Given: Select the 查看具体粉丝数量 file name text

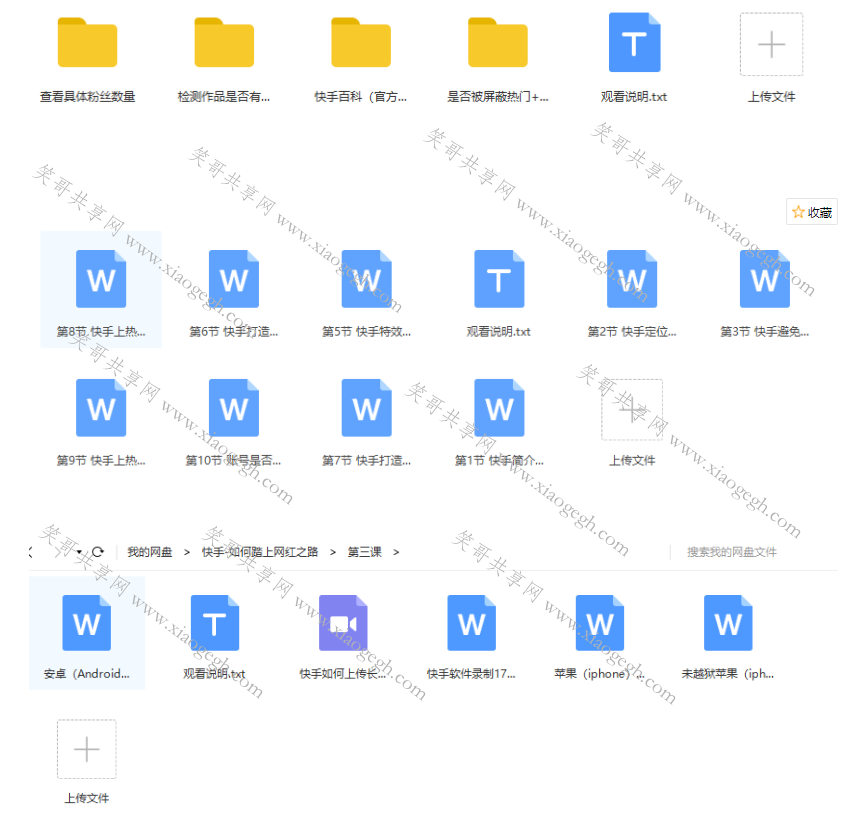Looking at the screenshot, I should click(87, 97).
